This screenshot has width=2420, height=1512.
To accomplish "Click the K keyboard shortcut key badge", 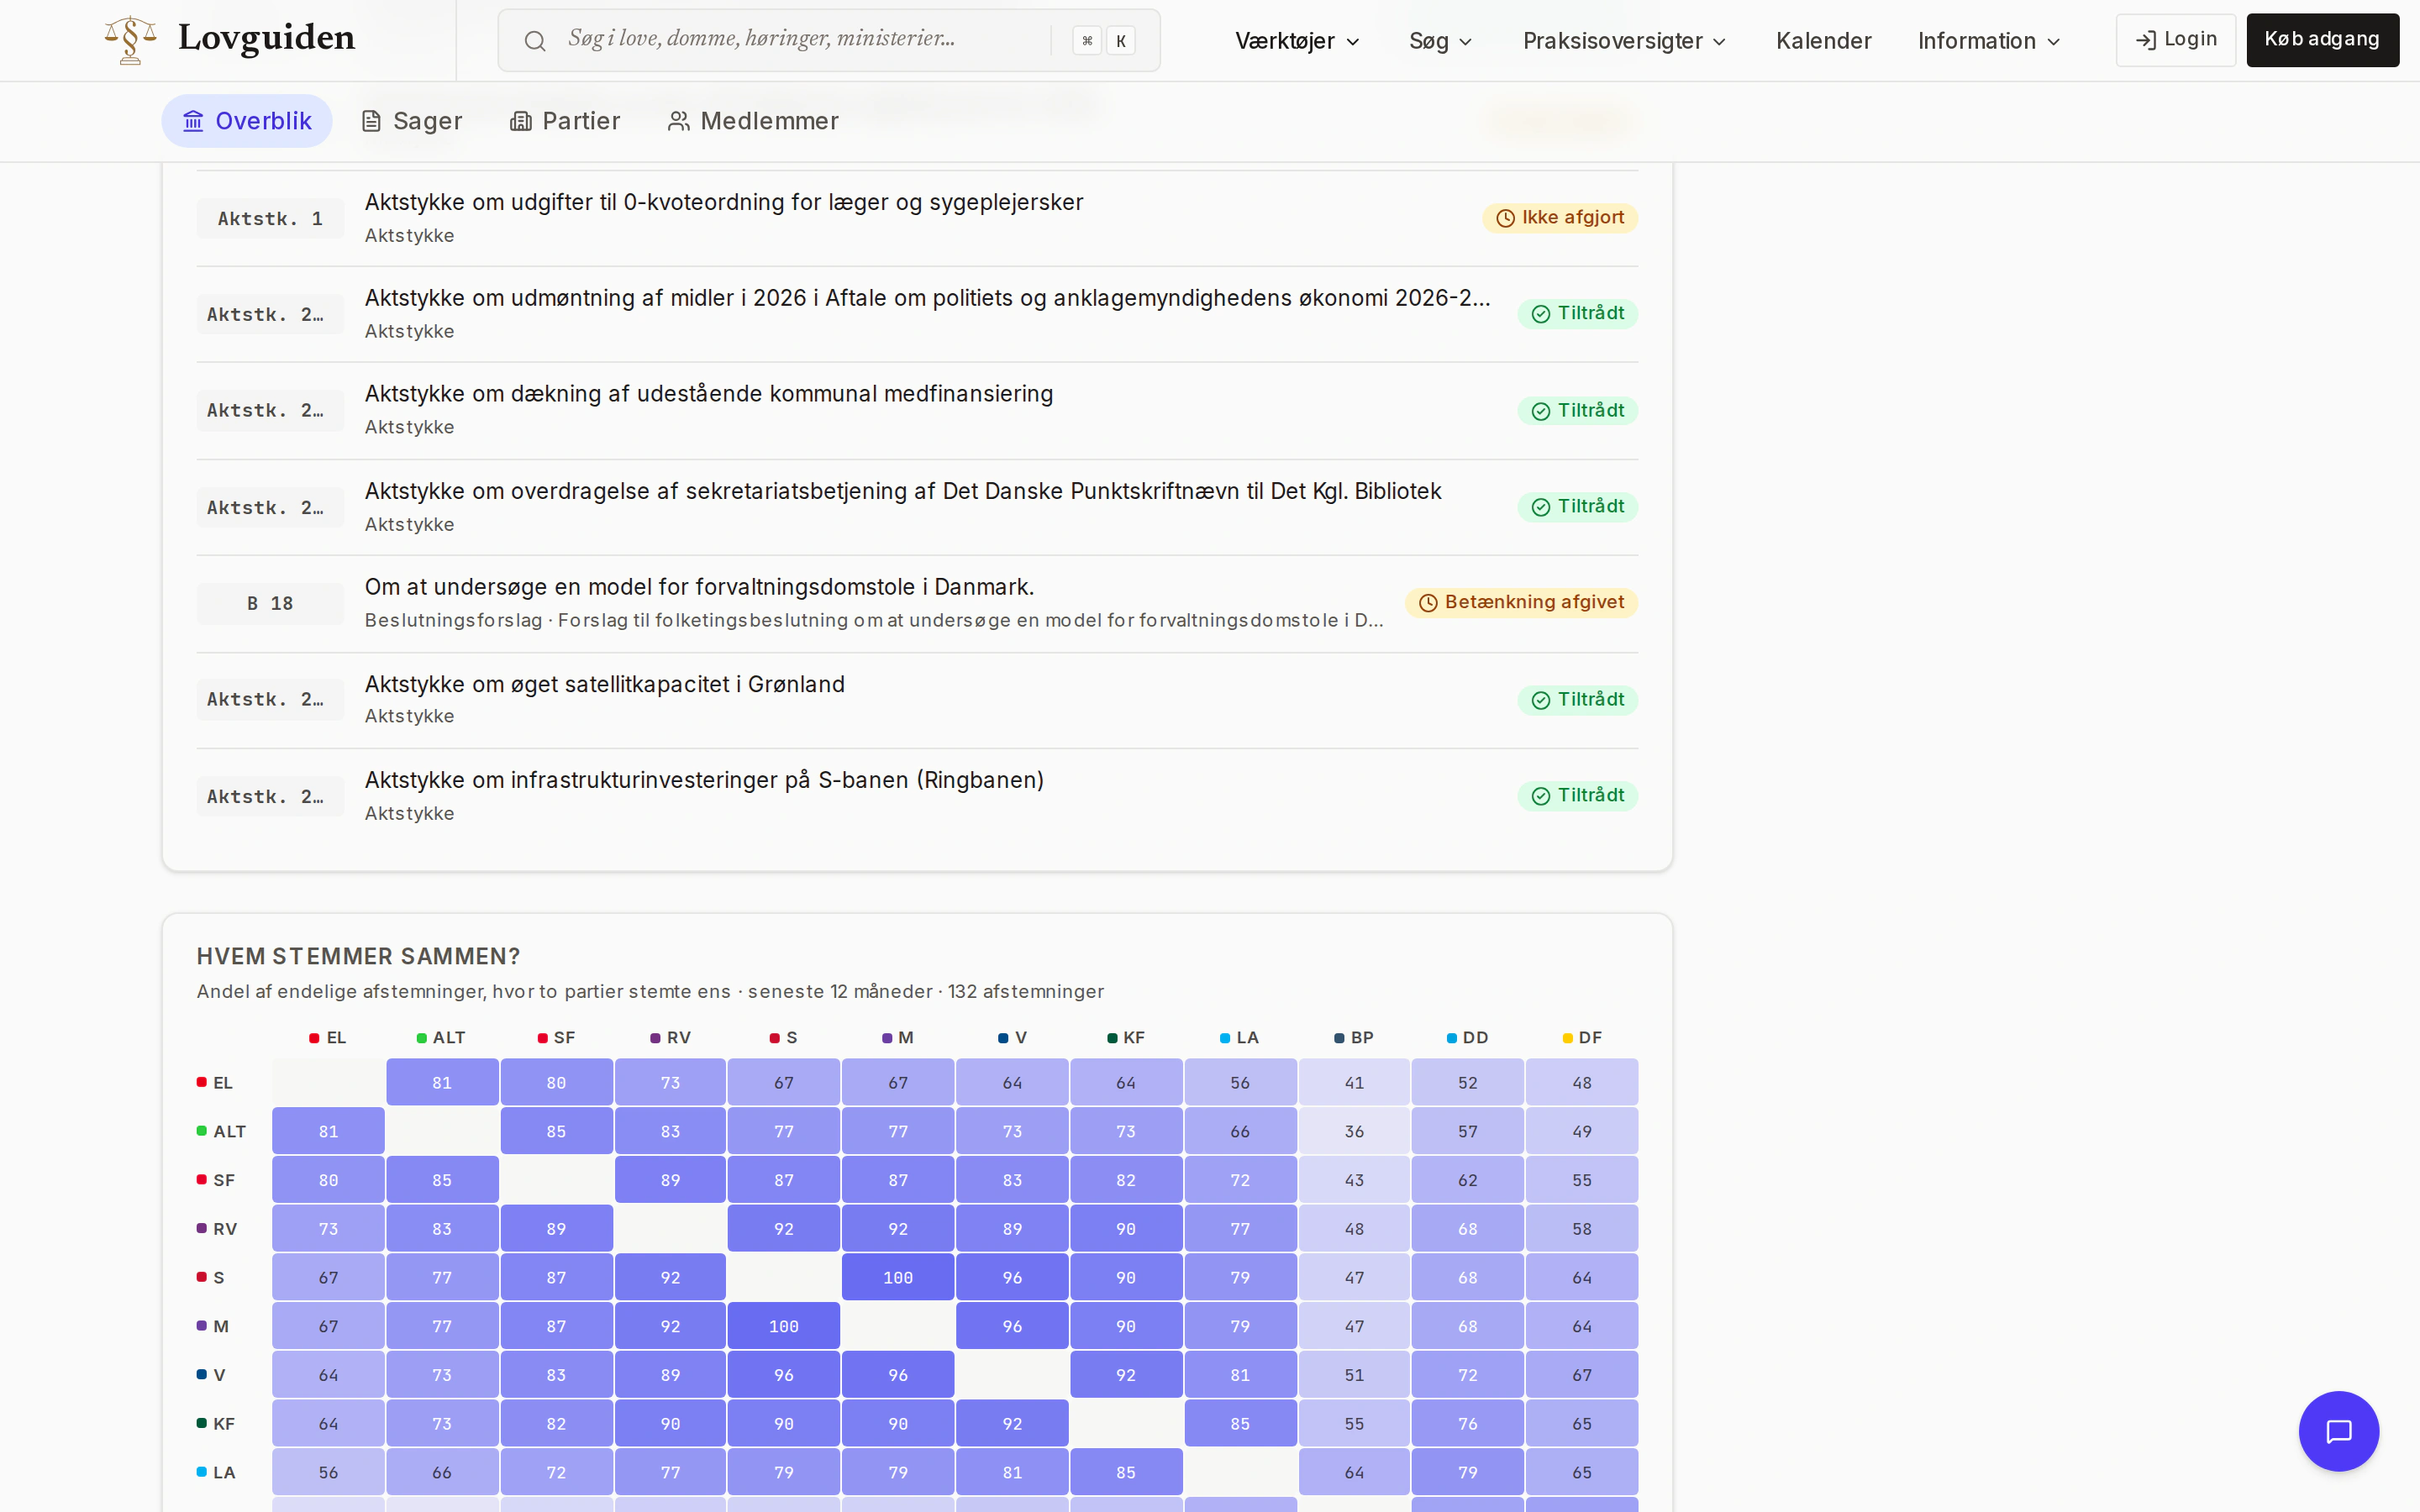I will click(1120, 41).
